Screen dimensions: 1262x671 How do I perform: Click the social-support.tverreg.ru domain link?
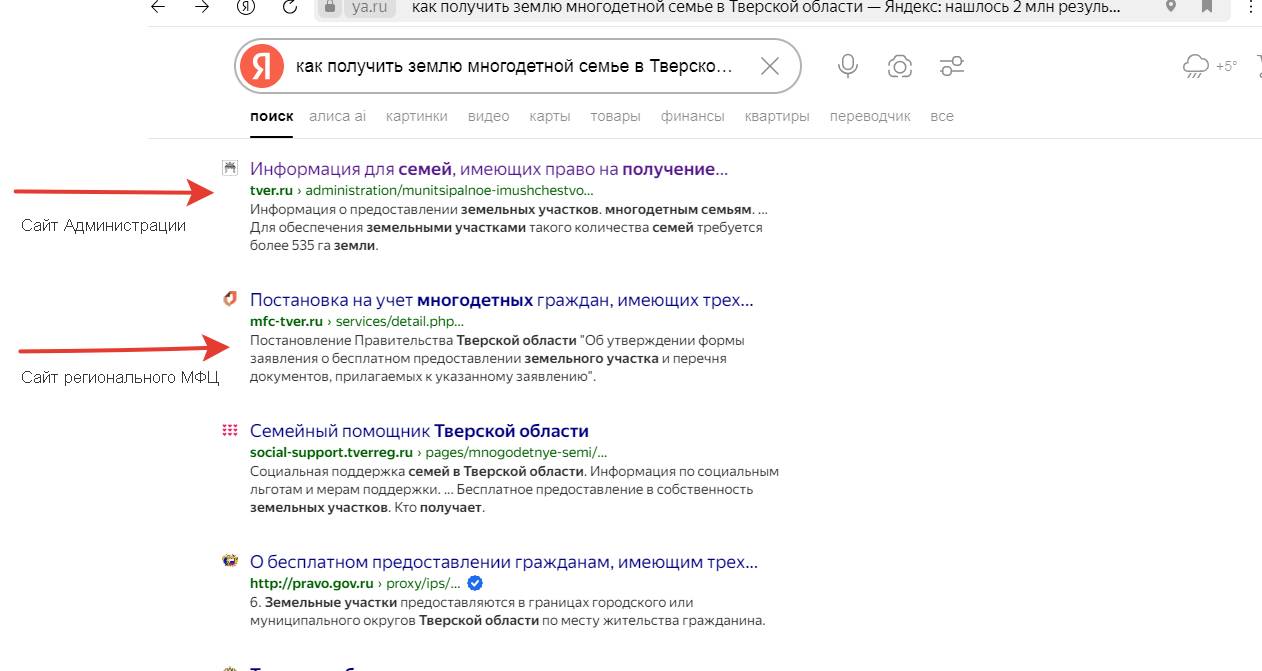pos(331,452)
